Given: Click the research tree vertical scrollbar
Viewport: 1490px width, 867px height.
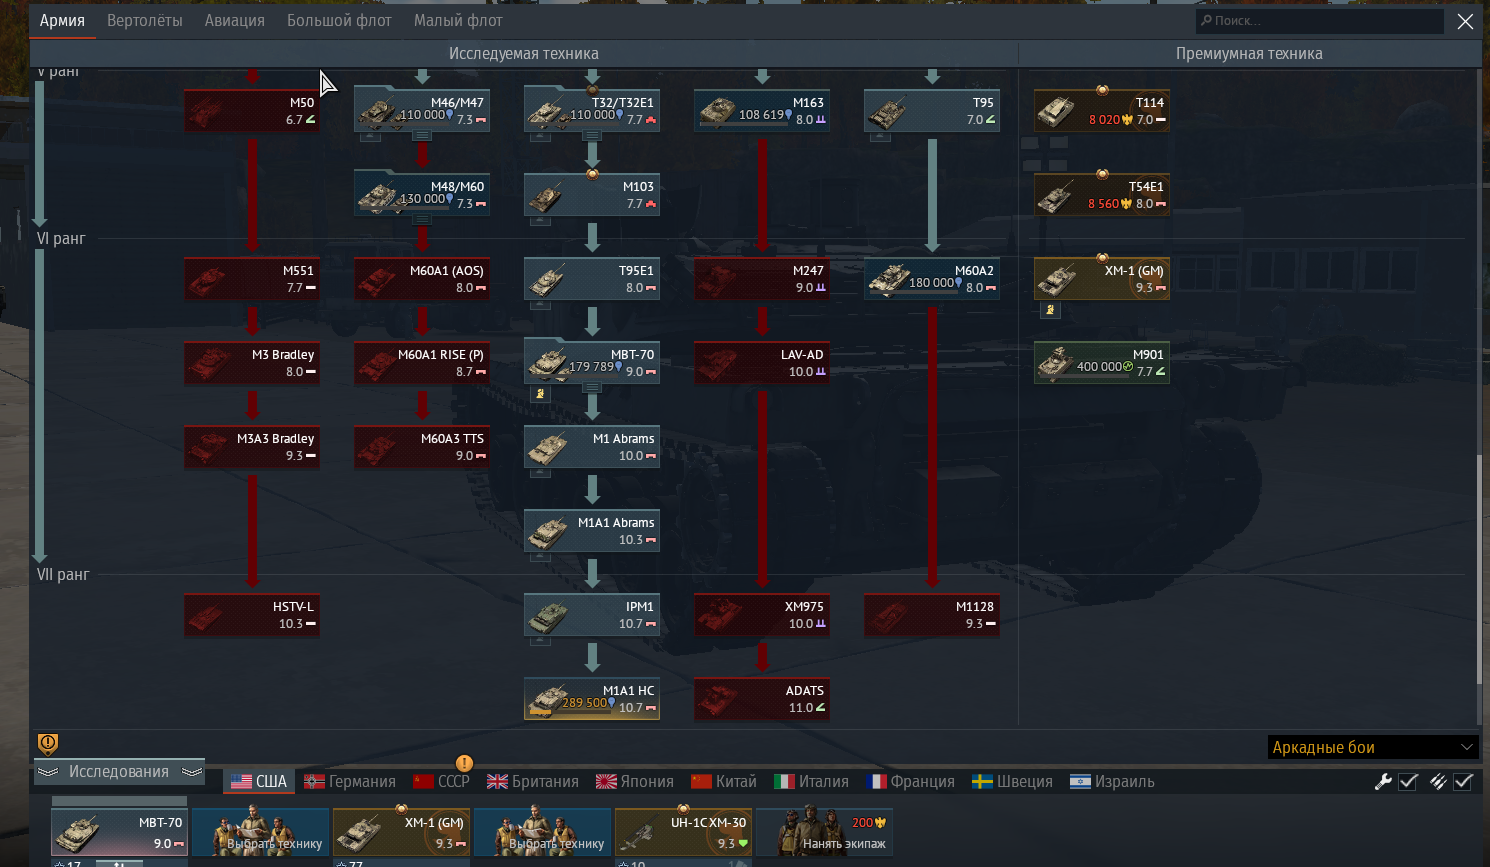Looking at the screenshot, I should click(1480, 570).
